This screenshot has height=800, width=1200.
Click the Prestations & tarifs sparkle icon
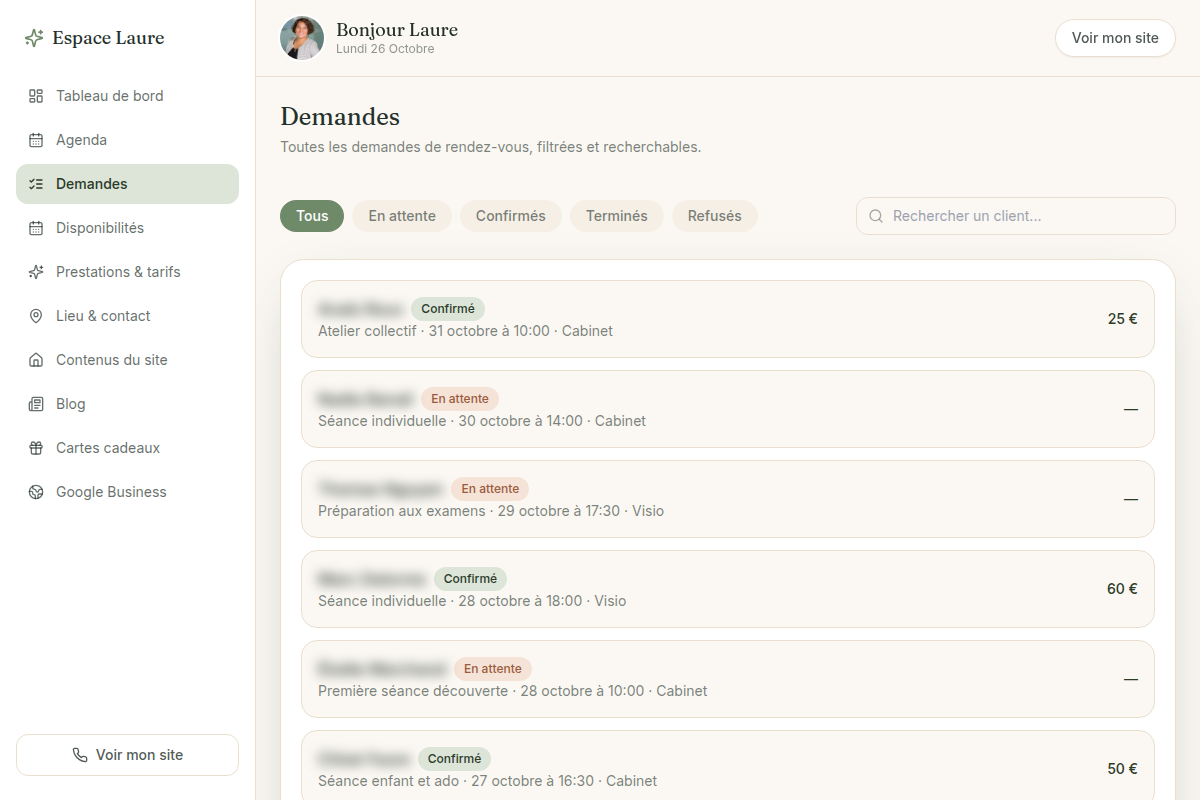pyautogui.click(x=36, y=272)
